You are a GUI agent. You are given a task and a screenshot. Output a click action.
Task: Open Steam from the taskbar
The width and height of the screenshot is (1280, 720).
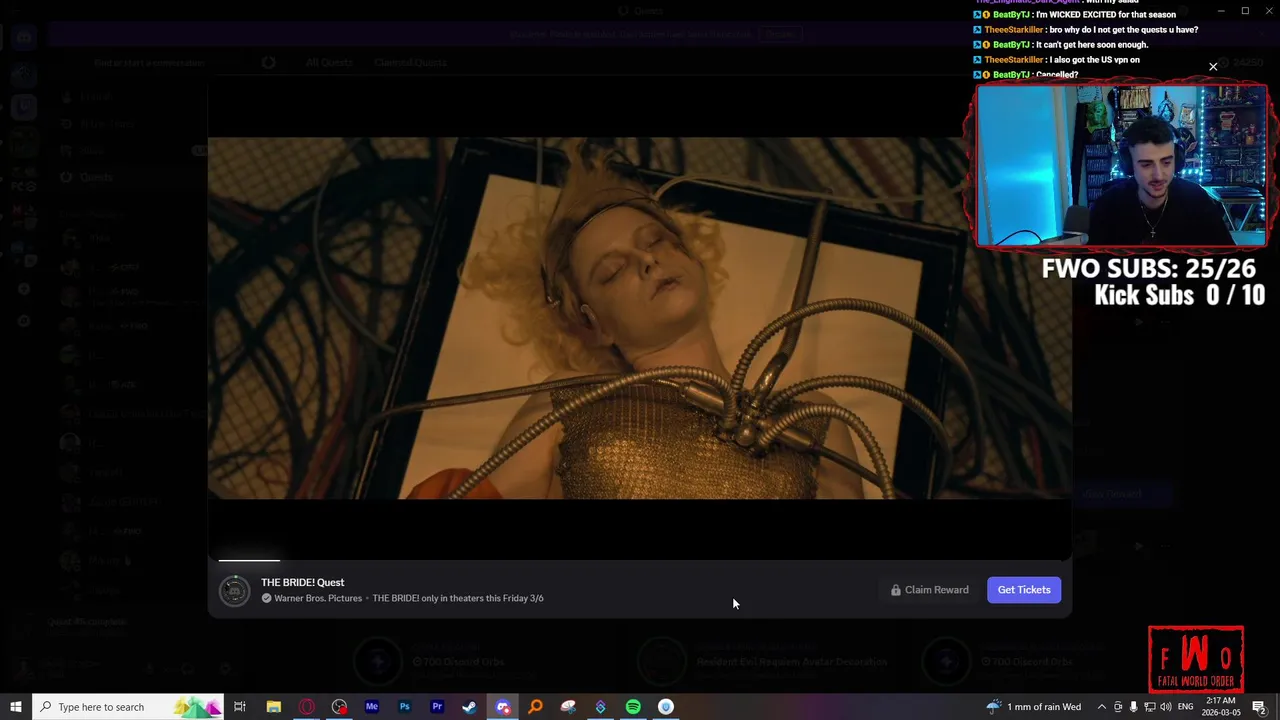click(469, 707)
